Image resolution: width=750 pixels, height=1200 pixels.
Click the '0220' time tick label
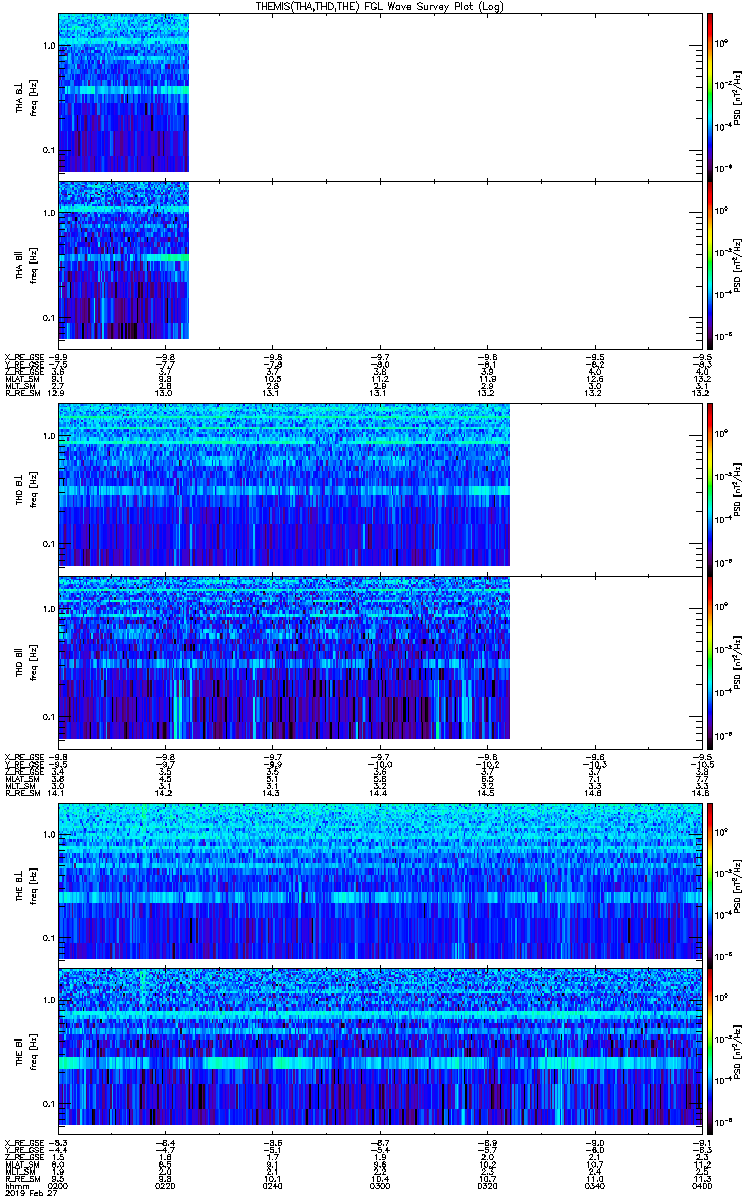tap(164, 1186)
